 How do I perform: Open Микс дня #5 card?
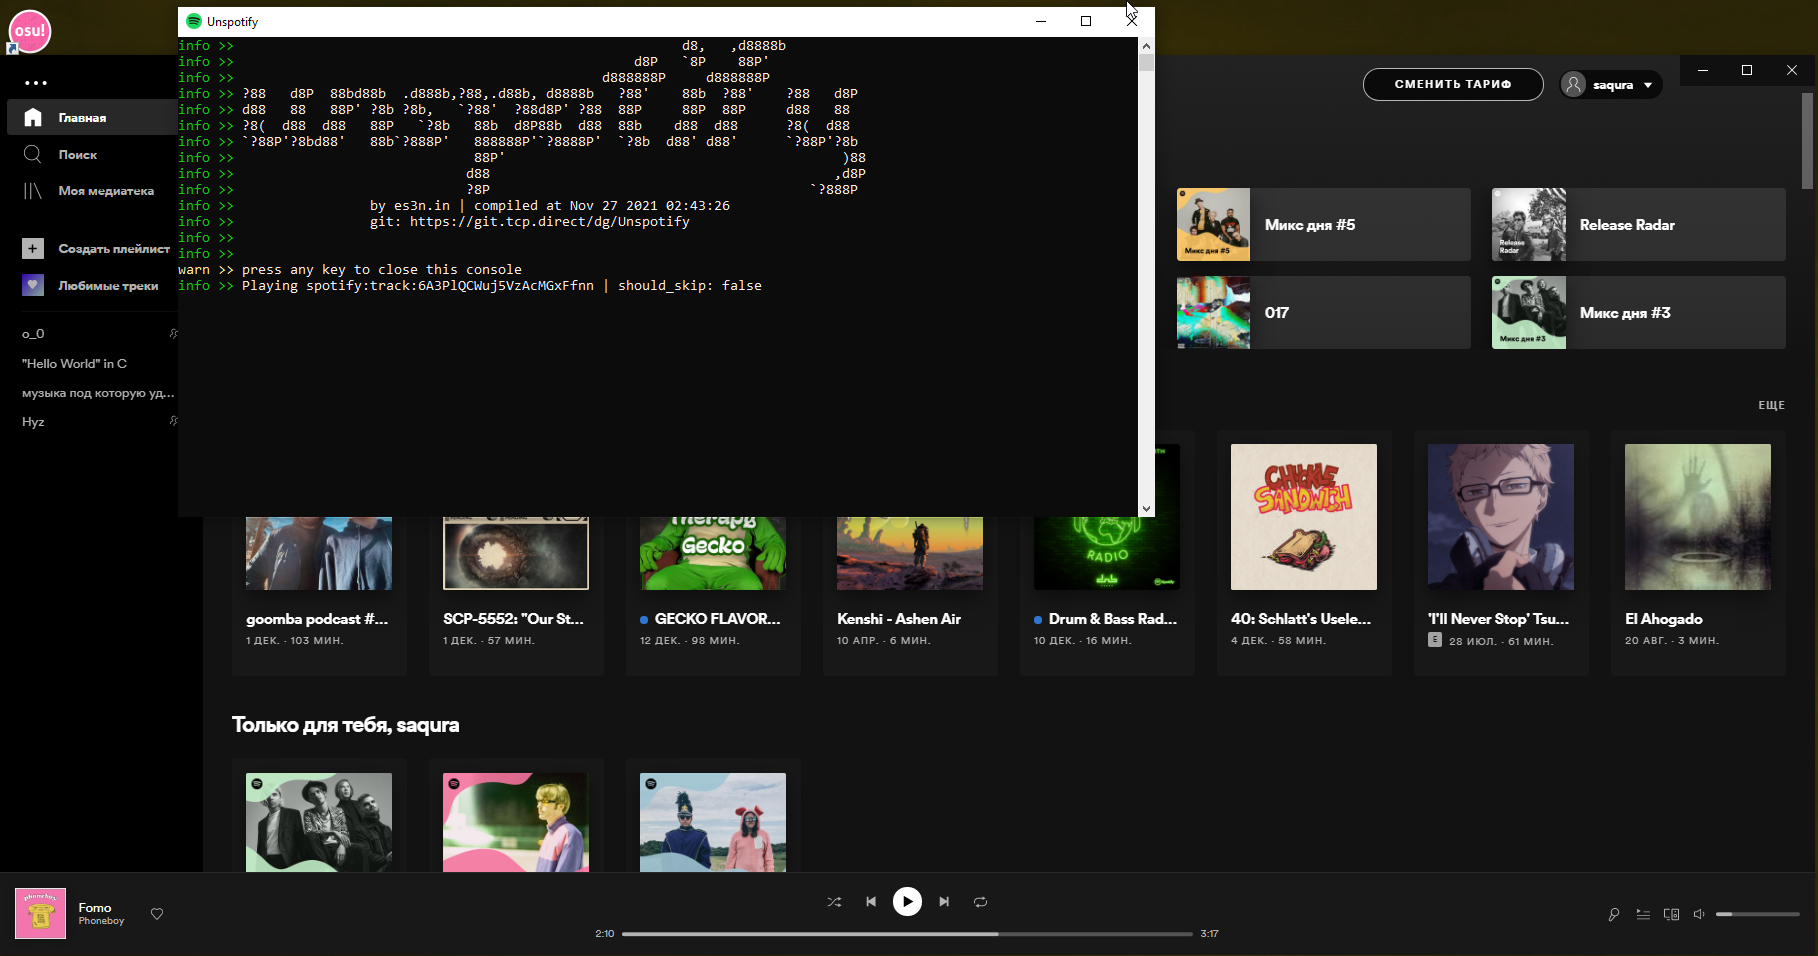pyautogui.click(x=1324, y=225)
